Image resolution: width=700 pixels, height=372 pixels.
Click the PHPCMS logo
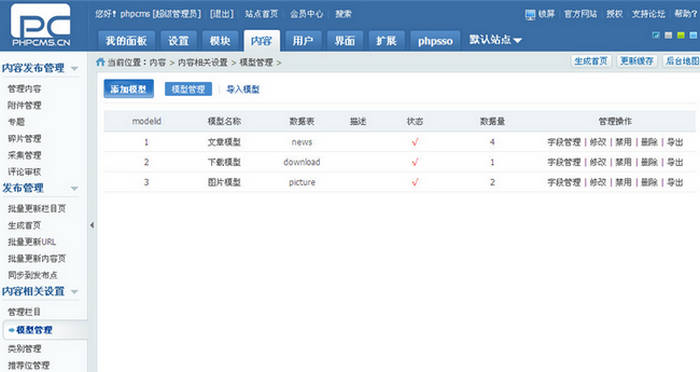pos(41,25)
